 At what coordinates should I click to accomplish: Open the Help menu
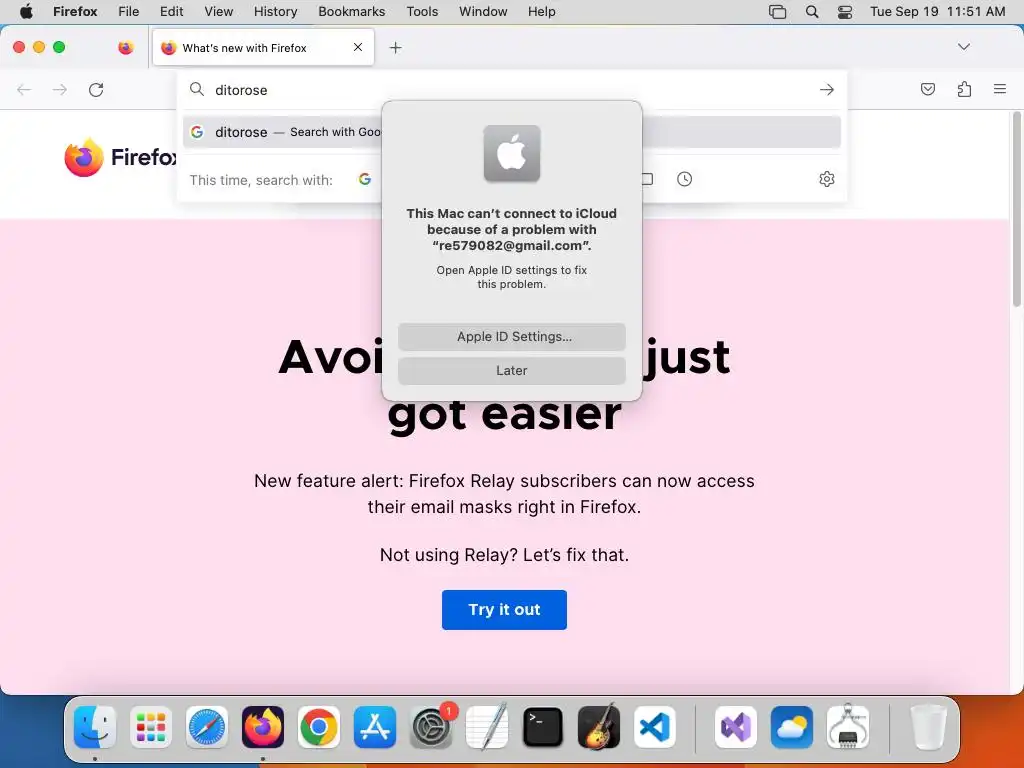pos(542,12)
